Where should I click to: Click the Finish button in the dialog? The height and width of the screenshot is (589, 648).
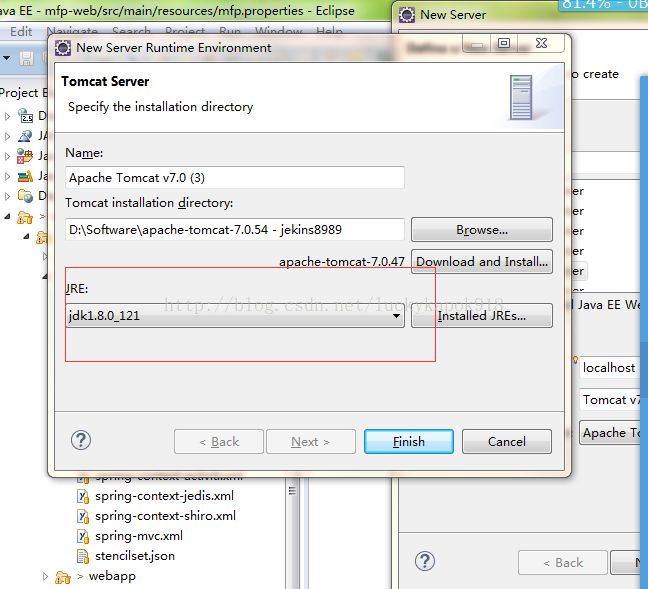coord(408,441)
